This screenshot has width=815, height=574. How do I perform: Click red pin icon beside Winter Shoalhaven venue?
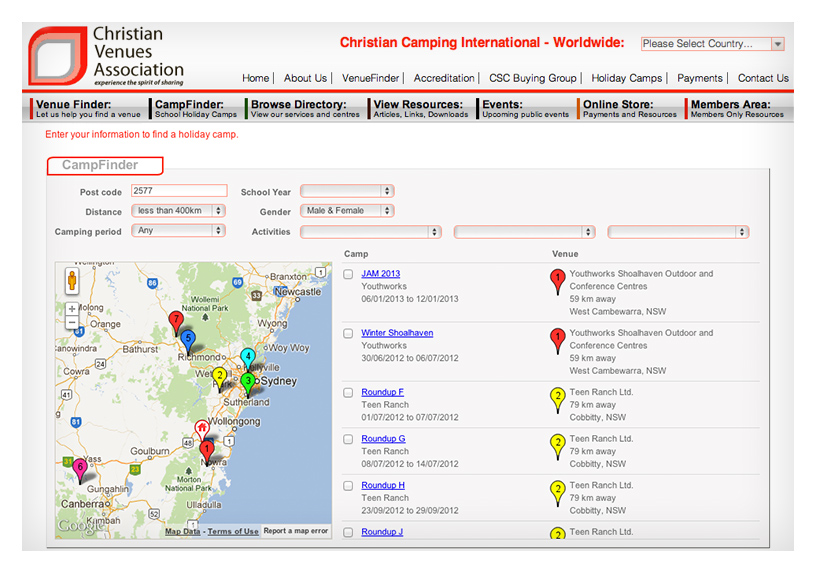point(558,341)
